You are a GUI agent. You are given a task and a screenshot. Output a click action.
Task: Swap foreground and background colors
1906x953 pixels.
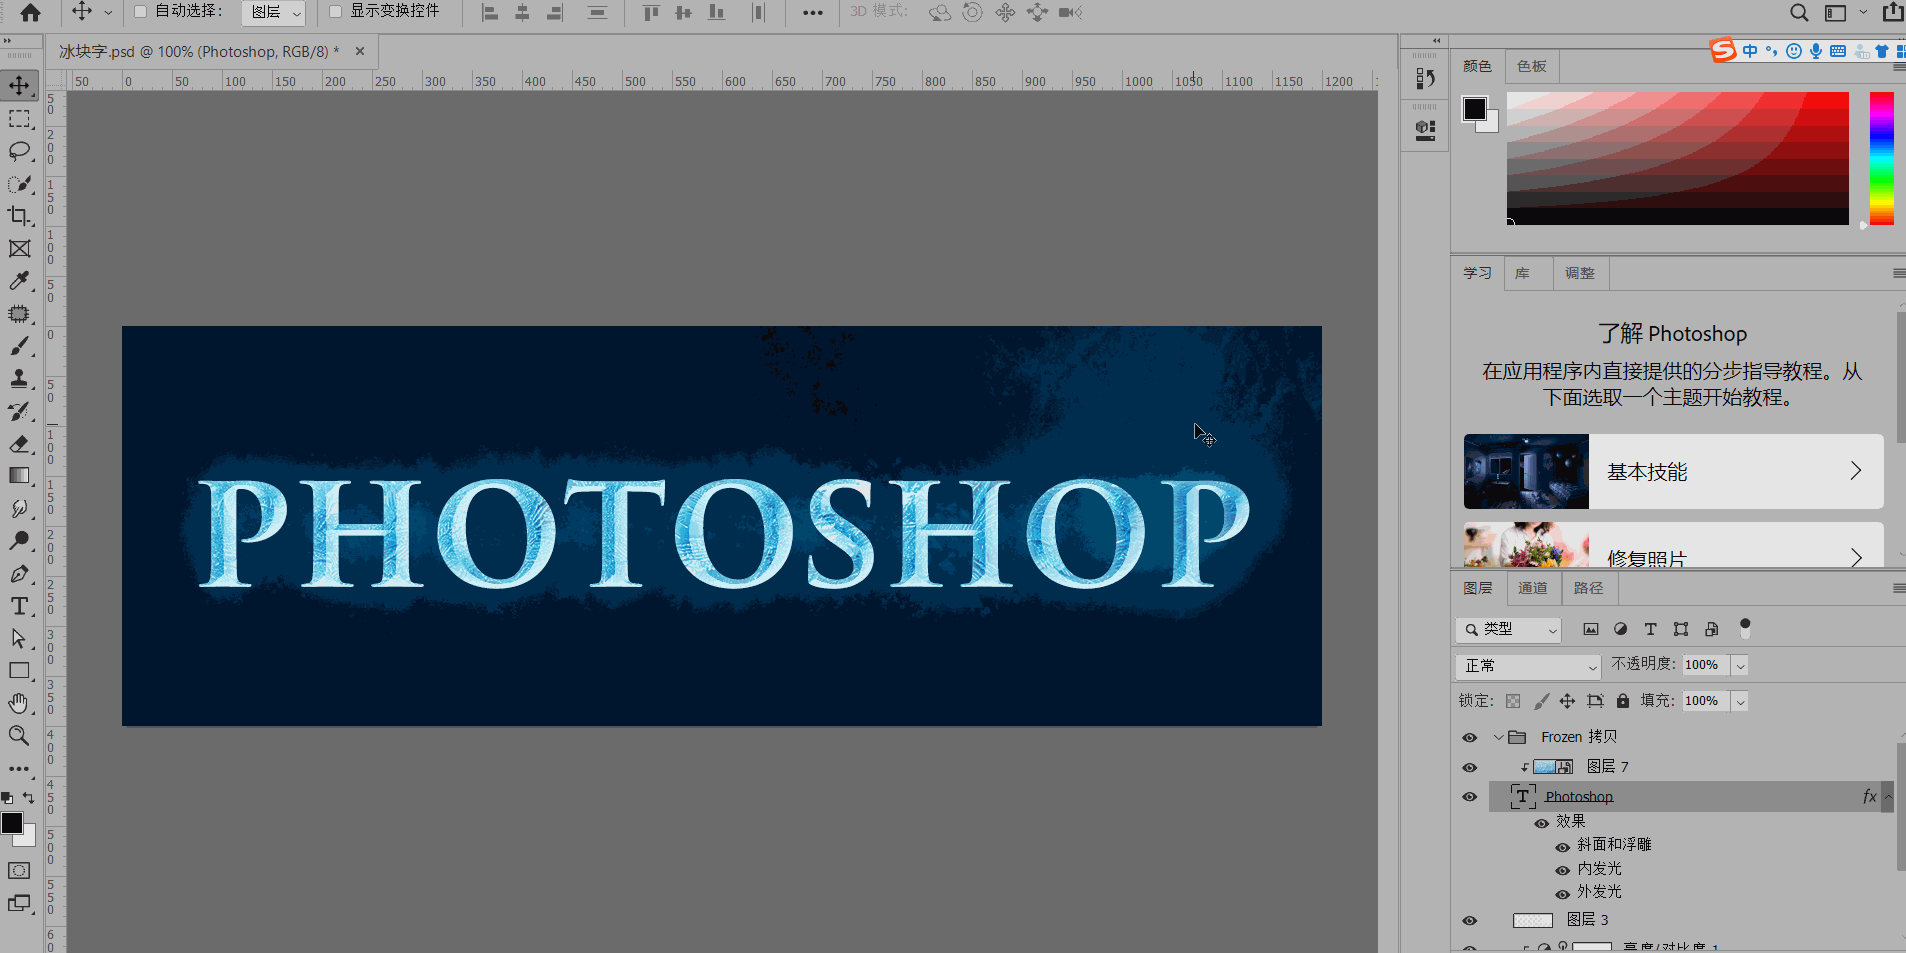tap(28, 797)
